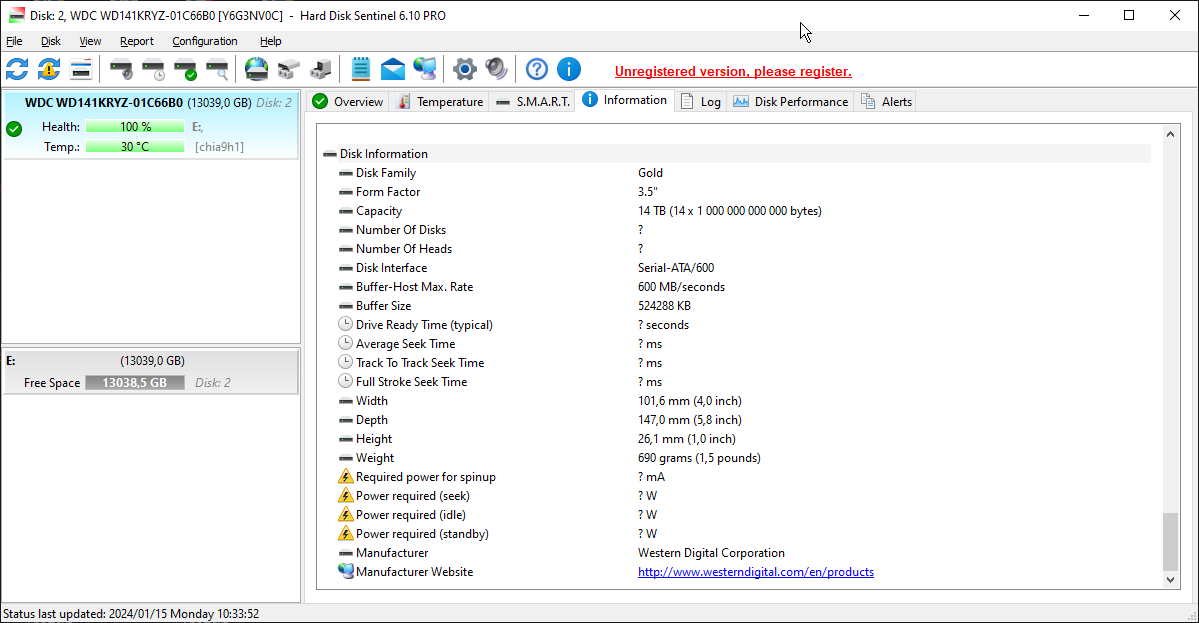
Task: Click the 30 °C temperature bar
Action: (x=135, y=147)
